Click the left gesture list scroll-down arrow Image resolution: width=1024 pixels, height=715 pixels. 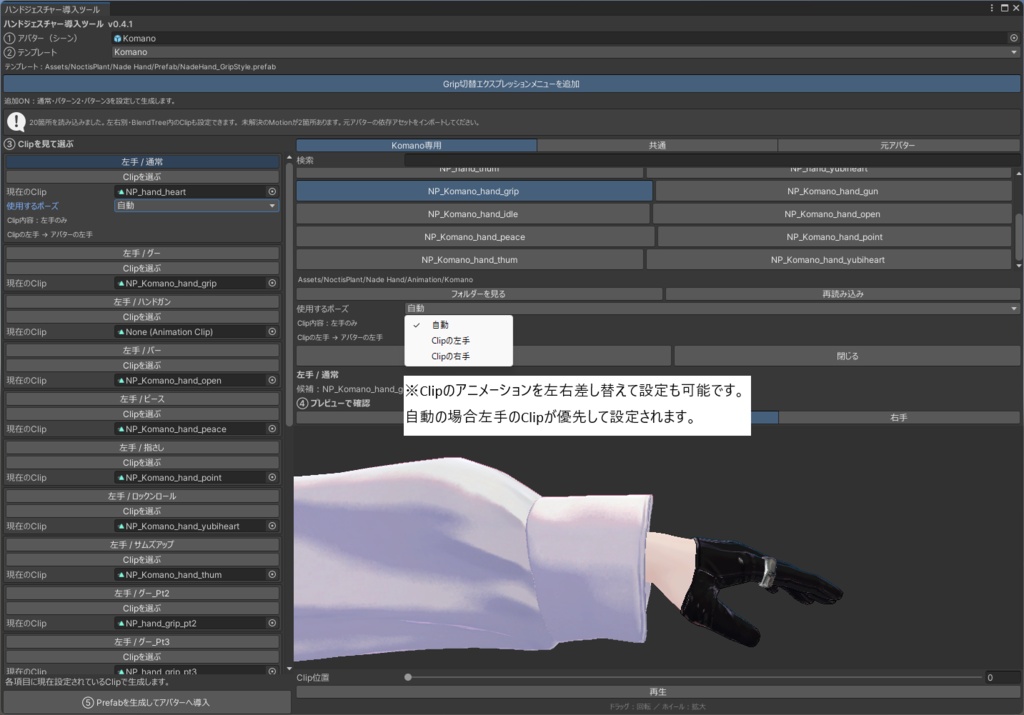click(289, 669)
